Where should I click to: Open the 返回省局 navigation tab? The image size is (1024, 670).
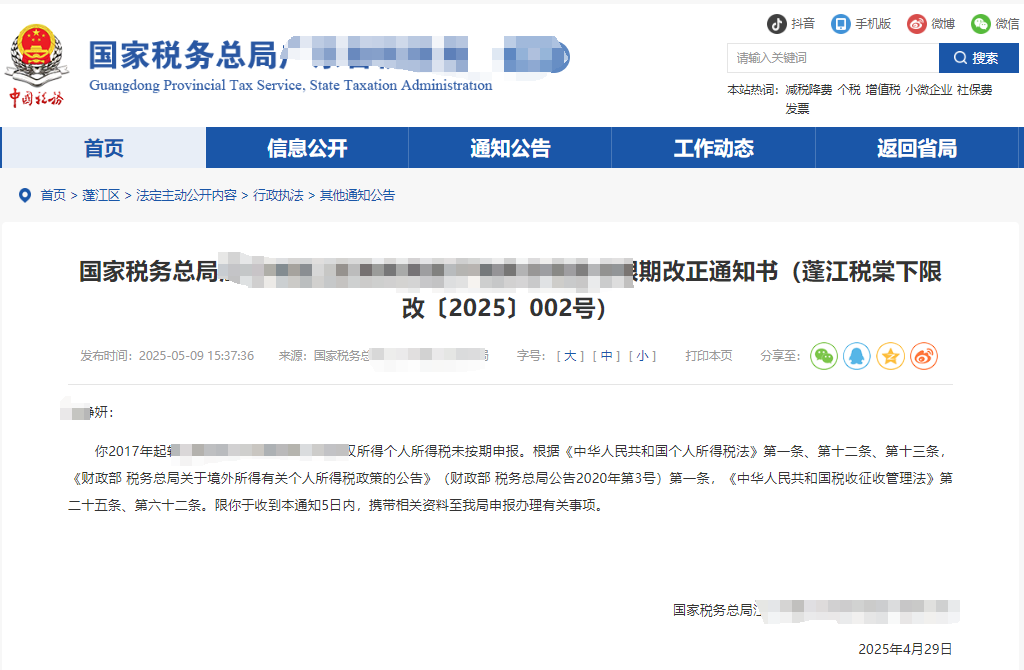click(x=917, y=148)
